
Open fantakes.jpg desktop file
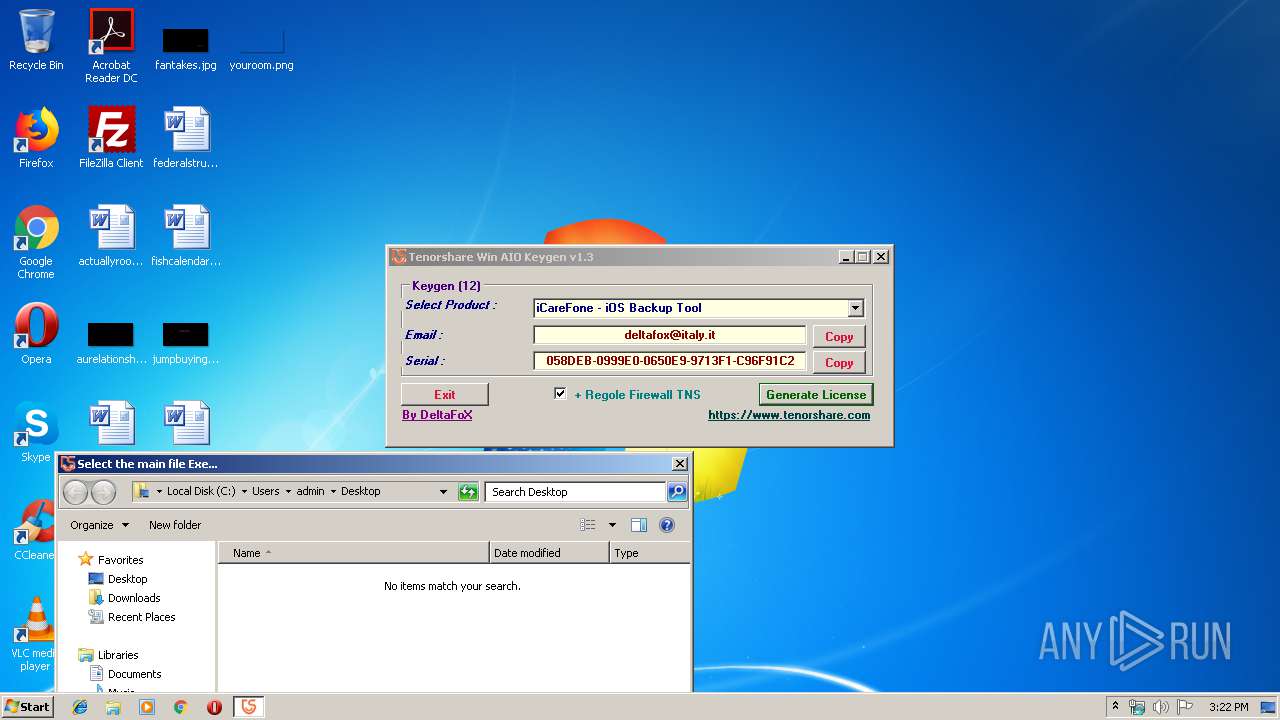[x=186, y=47]
